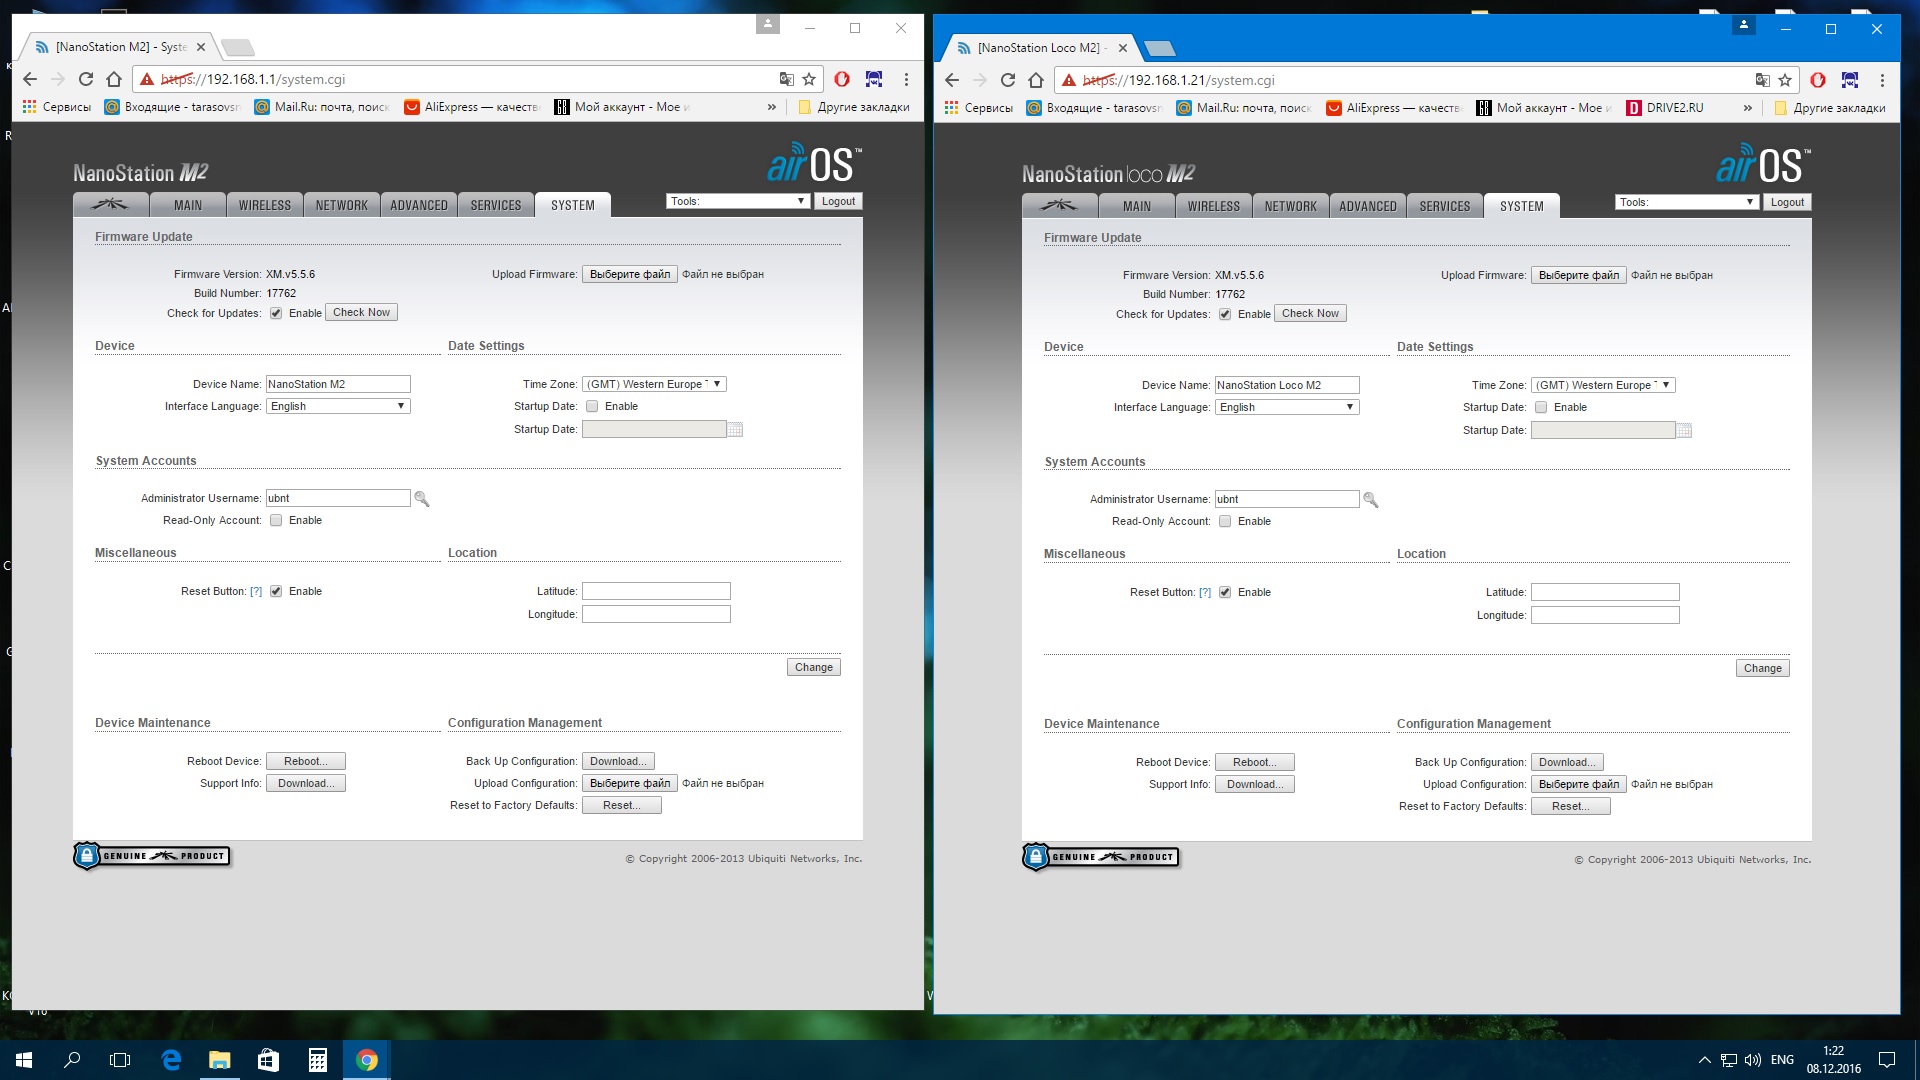Click Opera extension icon in left browser toolbar
Image resolution: width=1920 pixels, height=1080 pixels.
pos(842,79)
